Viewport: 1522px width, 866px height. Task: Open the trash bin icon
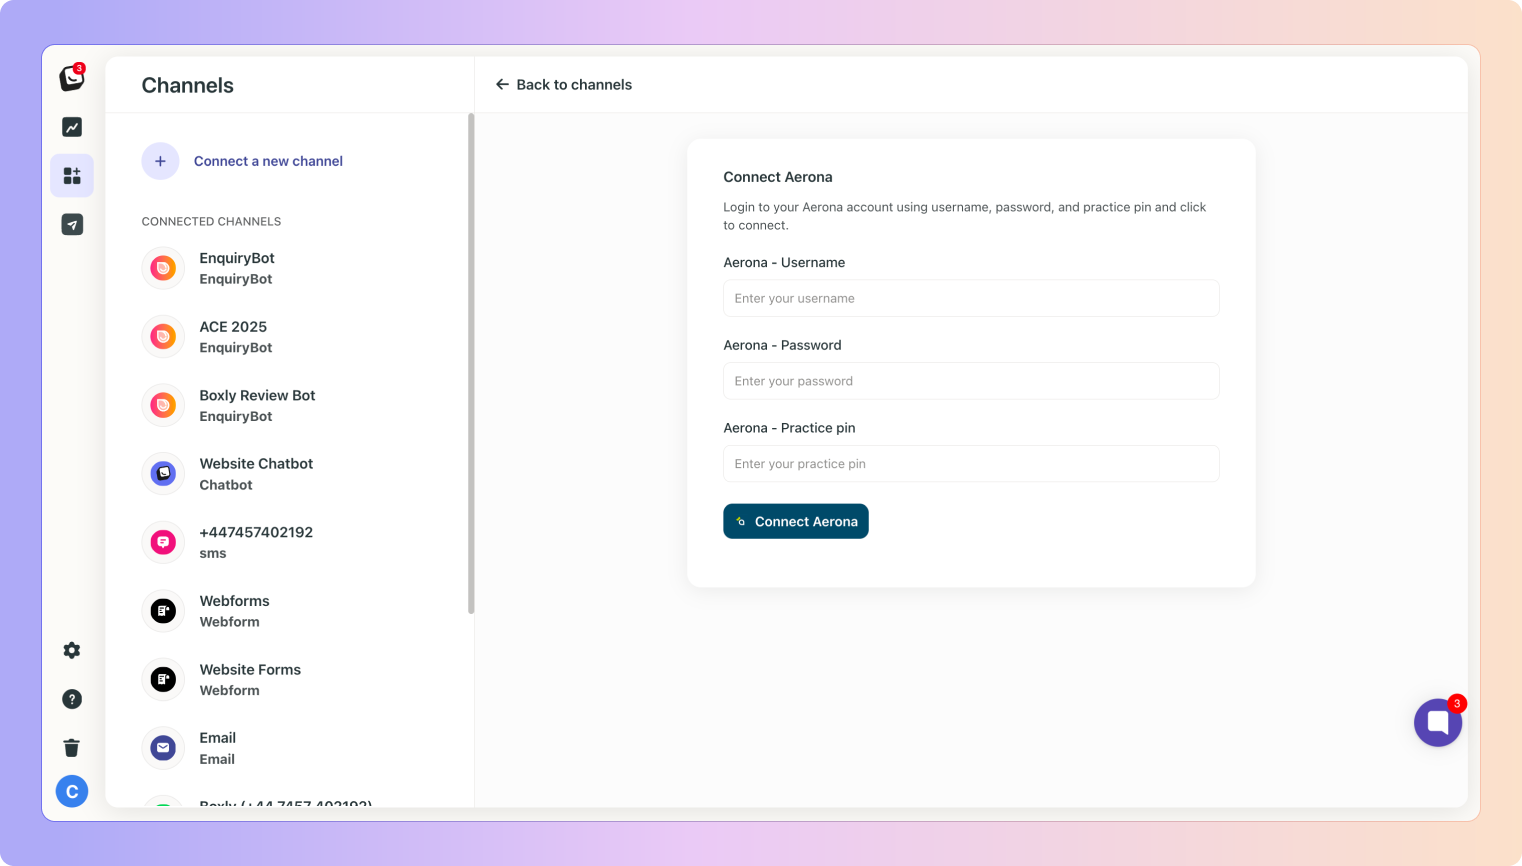pyautogui.click(x=72, y=748)
